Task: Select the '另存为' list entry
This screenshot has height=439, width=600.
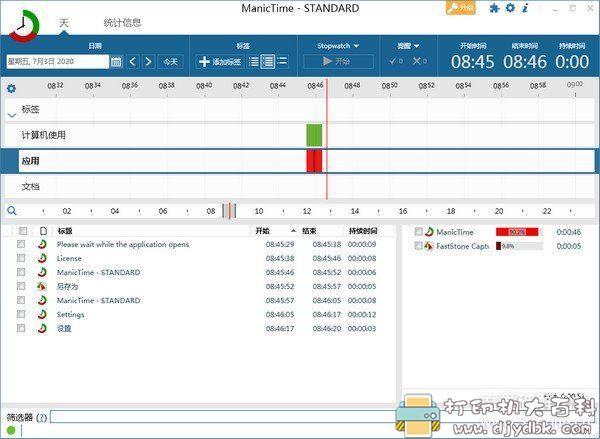Action: click(x=67, y=286)
